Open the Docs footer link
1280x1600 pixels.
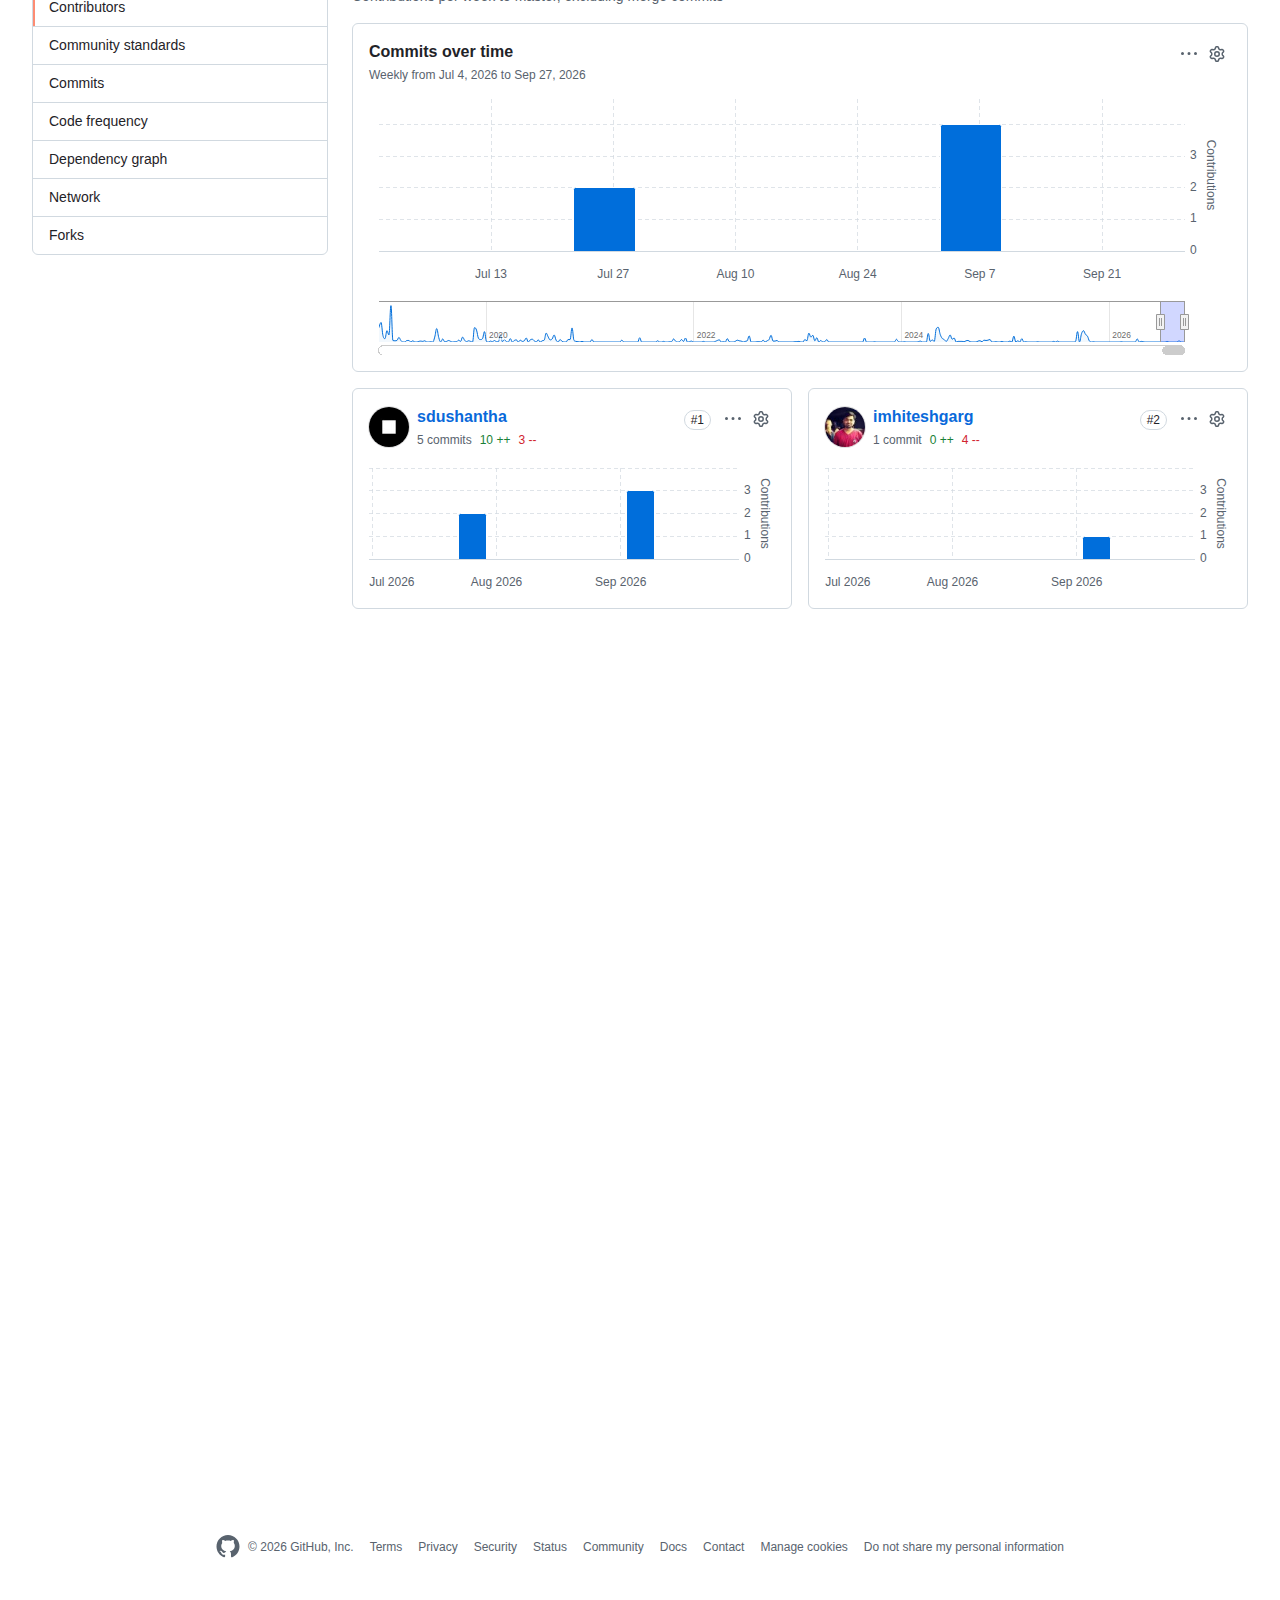point(673,1547)
